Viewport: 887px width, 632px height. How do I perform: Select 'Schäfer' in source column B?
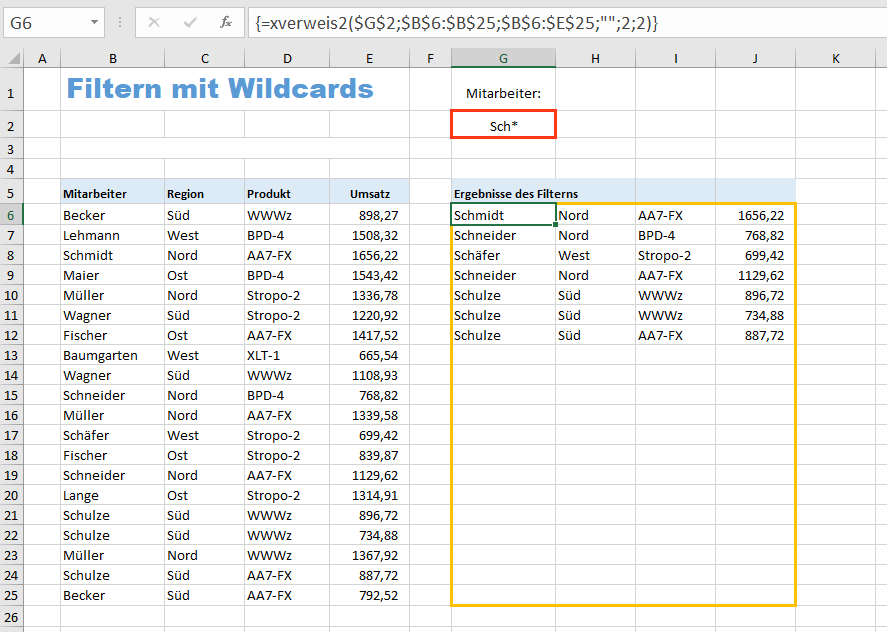point(113,436)
